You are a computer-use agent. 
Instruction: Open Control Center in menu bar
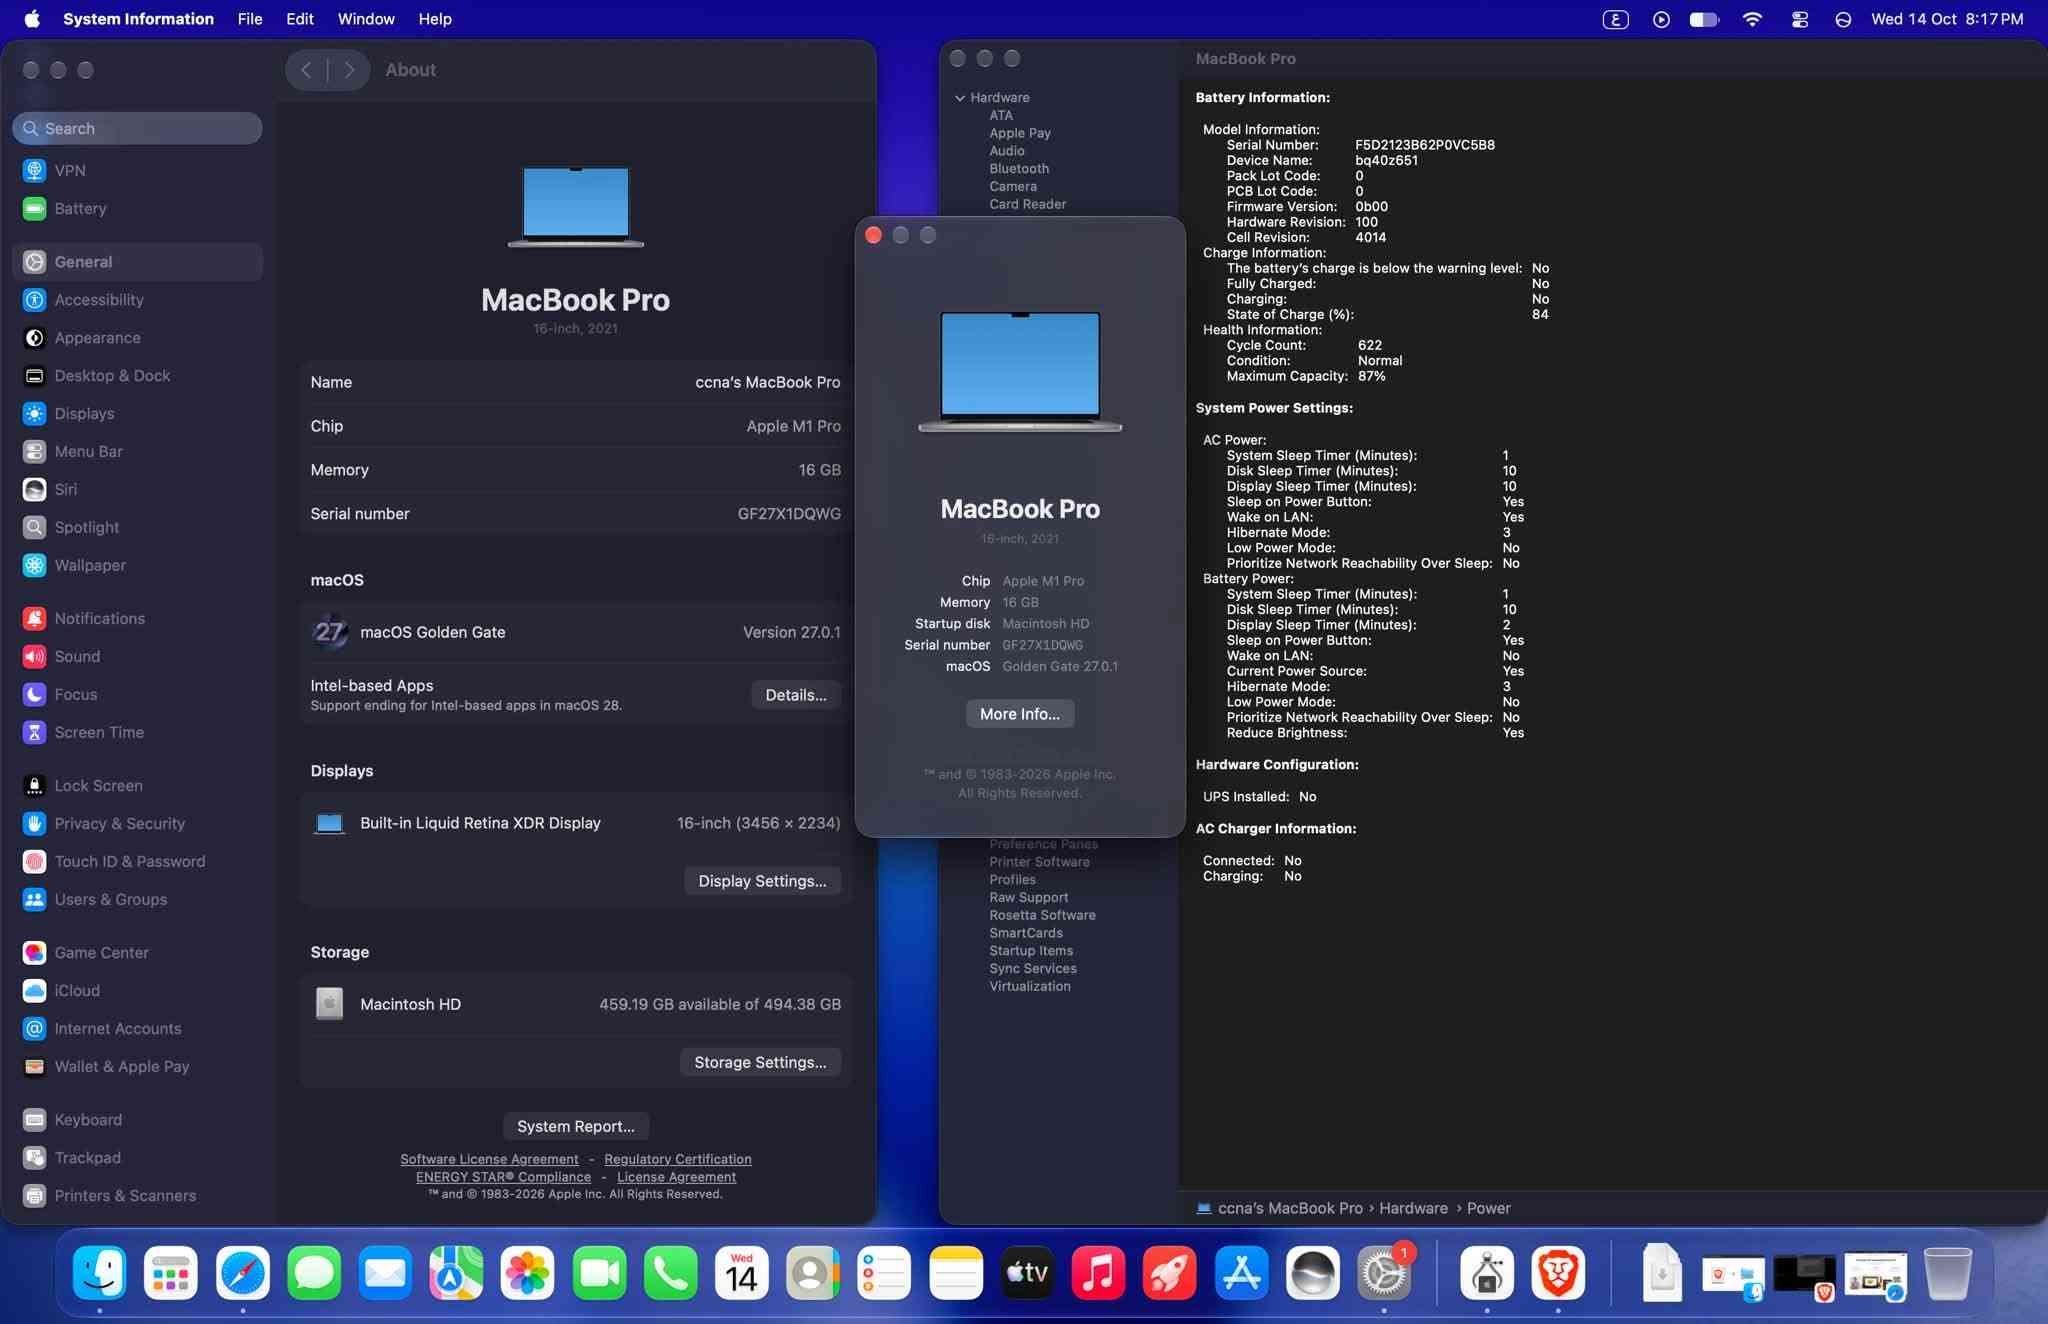[1799, 19]
